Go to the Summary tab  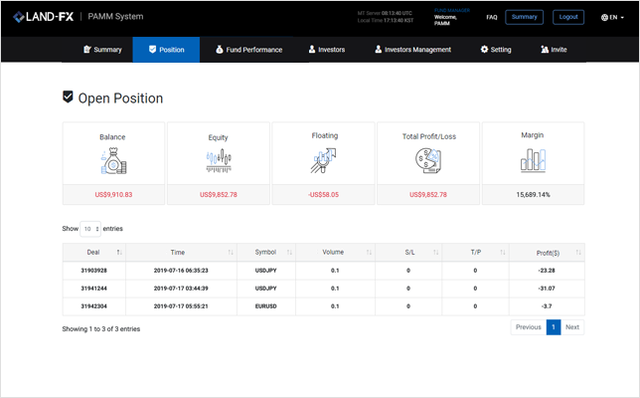[102, 50]
